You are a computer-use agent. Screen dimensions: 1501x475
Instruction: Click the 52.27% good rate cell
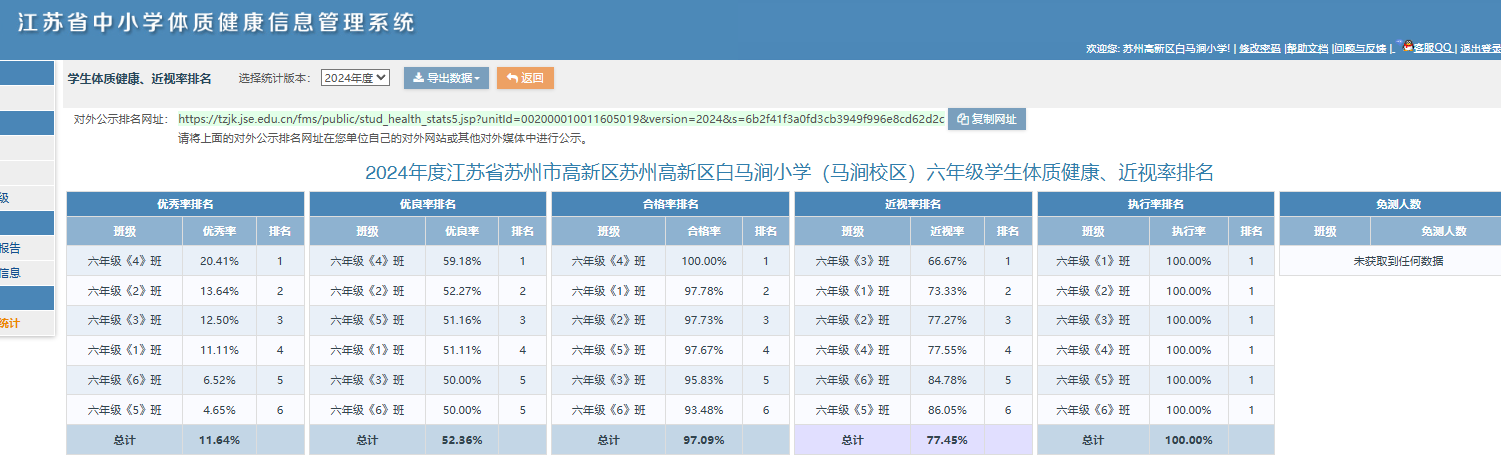coord(462,291)
